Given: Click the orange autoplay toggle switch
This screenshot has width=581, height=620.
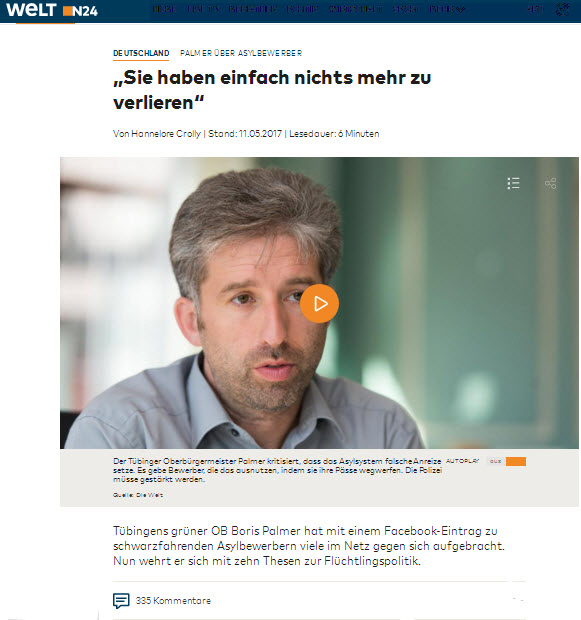Looking at the screenshot, I should 516,461.
